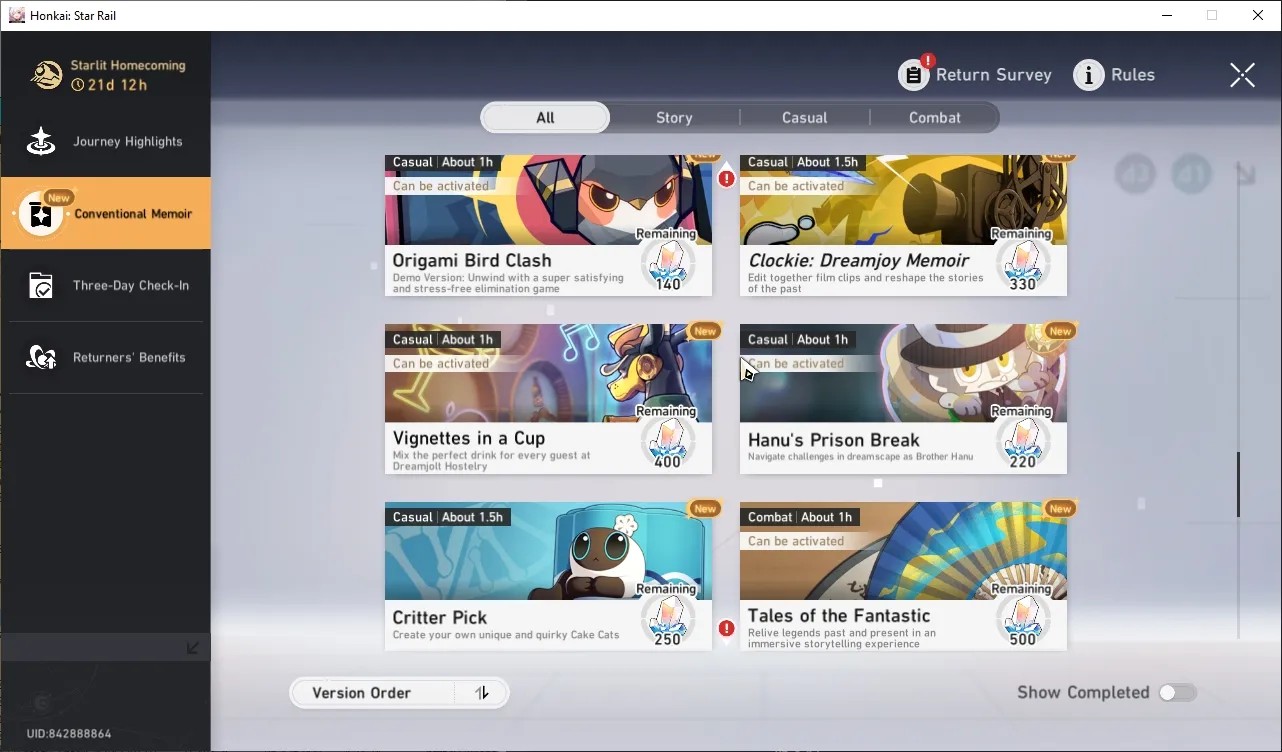Screen dimensions: 1282x752
Task: Select the Three-Day Check-In icon
Action: click(x=41, y=286)
